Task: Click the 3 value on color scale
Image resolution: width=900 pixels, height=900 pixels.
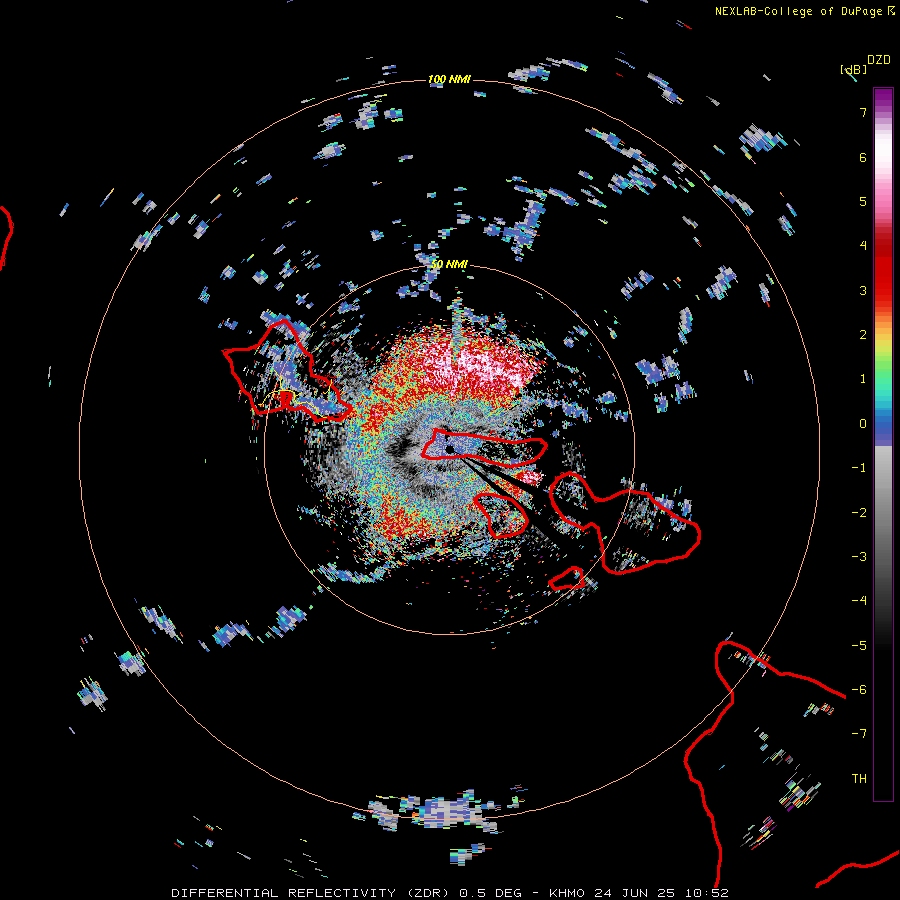Action: [863, 290]
